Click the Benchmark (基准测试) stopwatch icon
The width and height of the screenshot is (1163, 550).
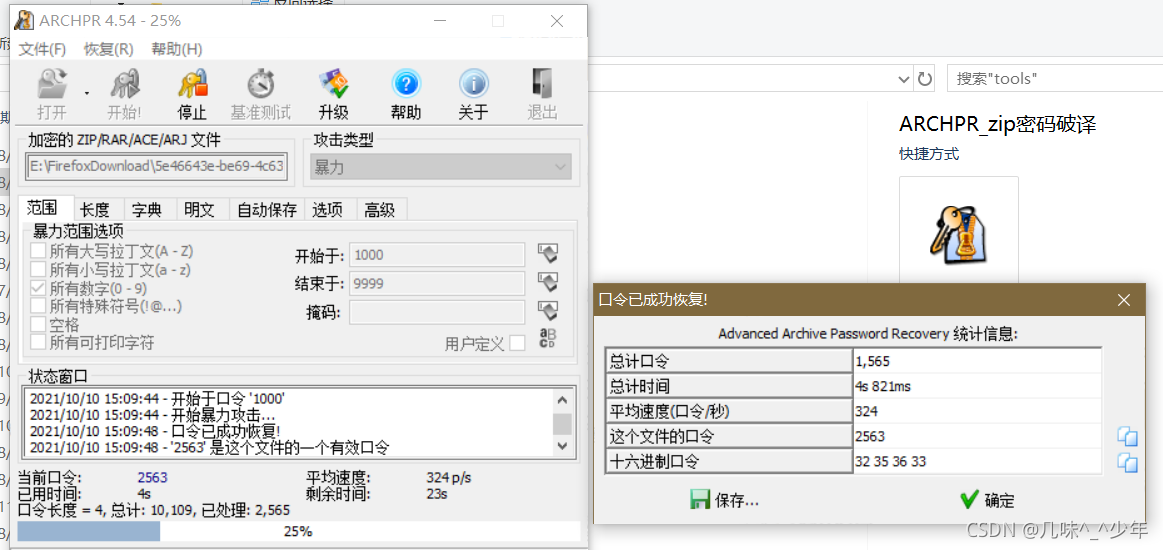coord(260,85)
